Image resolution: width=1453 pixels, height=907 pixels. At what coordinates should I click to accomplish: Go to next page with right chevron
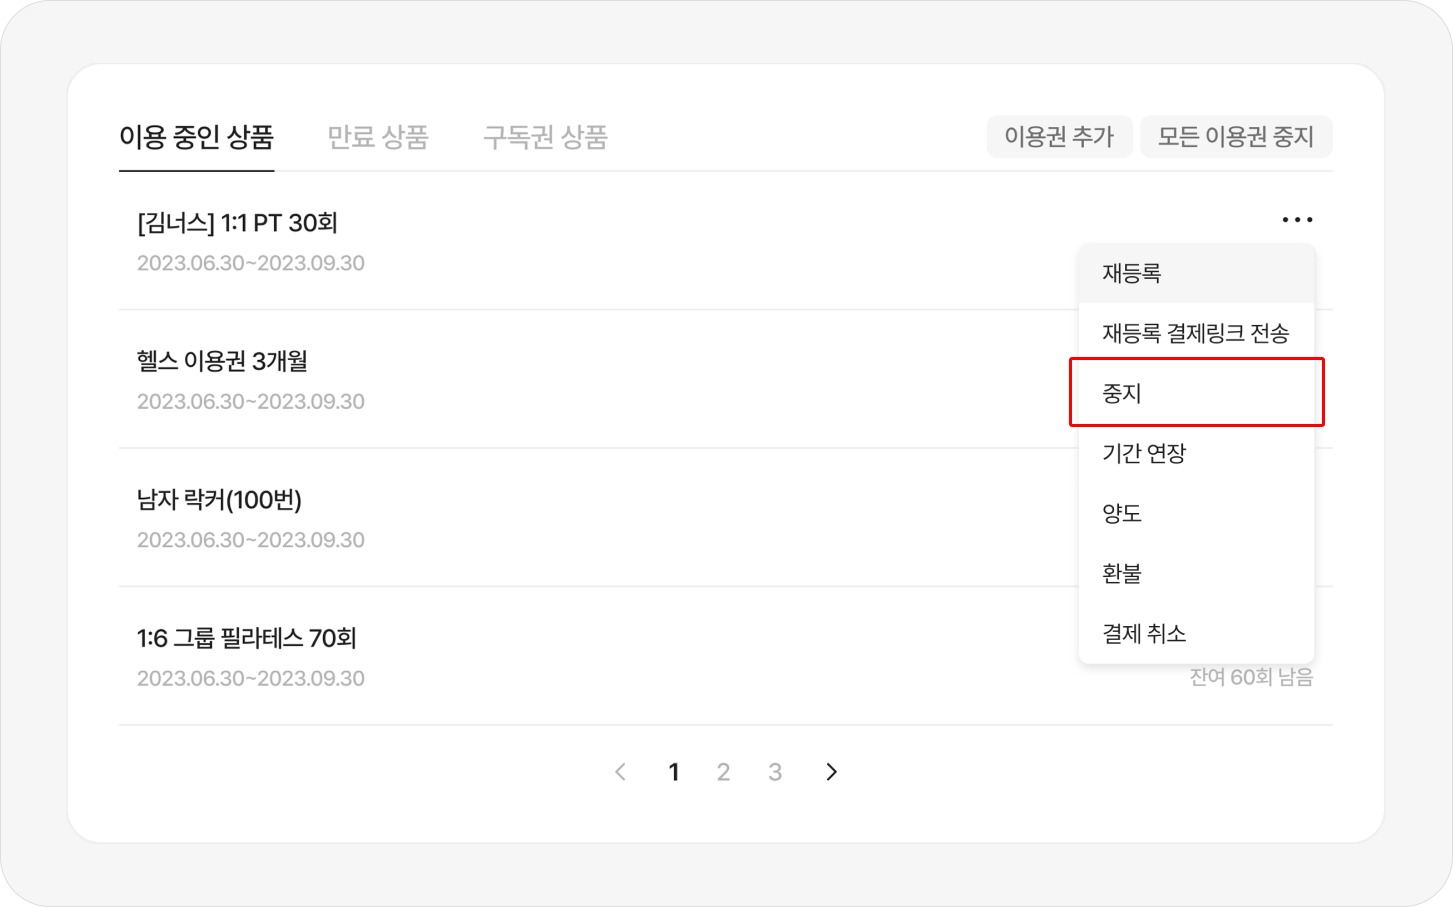tap(831, 772)
